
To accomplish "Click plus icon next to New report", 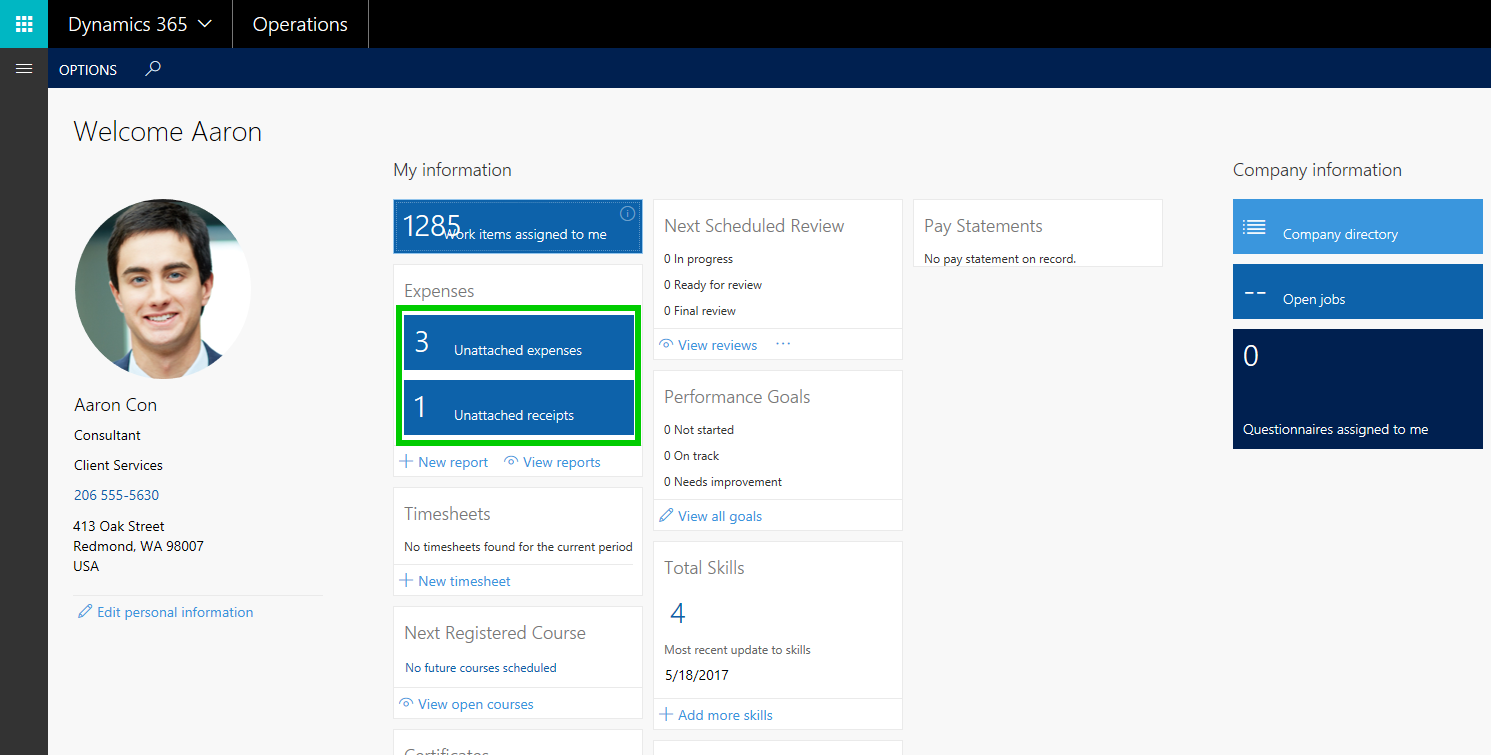I will 406,462.
